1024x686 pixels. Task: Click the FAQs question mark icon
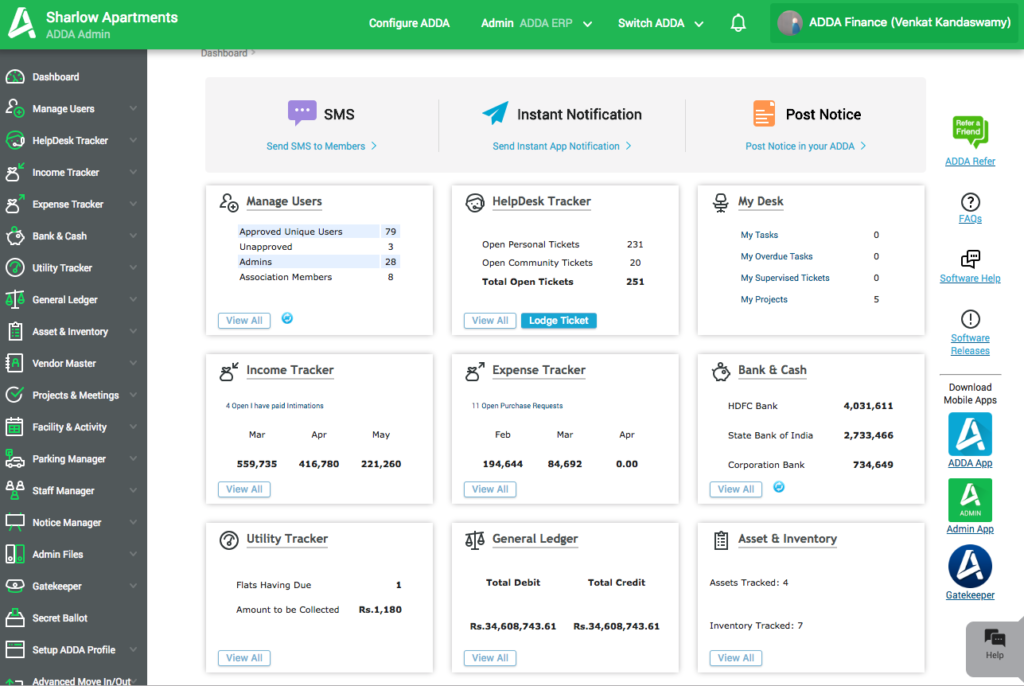tap(970, 202)
